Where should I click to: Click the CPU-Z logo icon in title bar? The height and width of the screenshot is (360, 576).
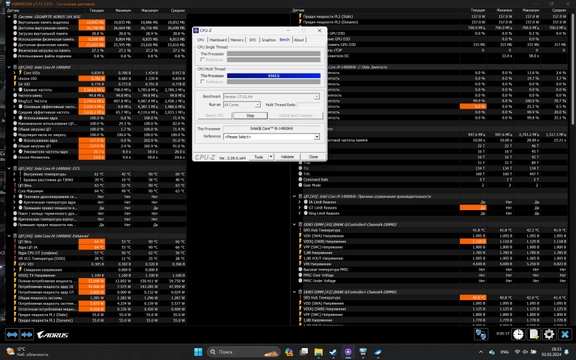[196, 30]
